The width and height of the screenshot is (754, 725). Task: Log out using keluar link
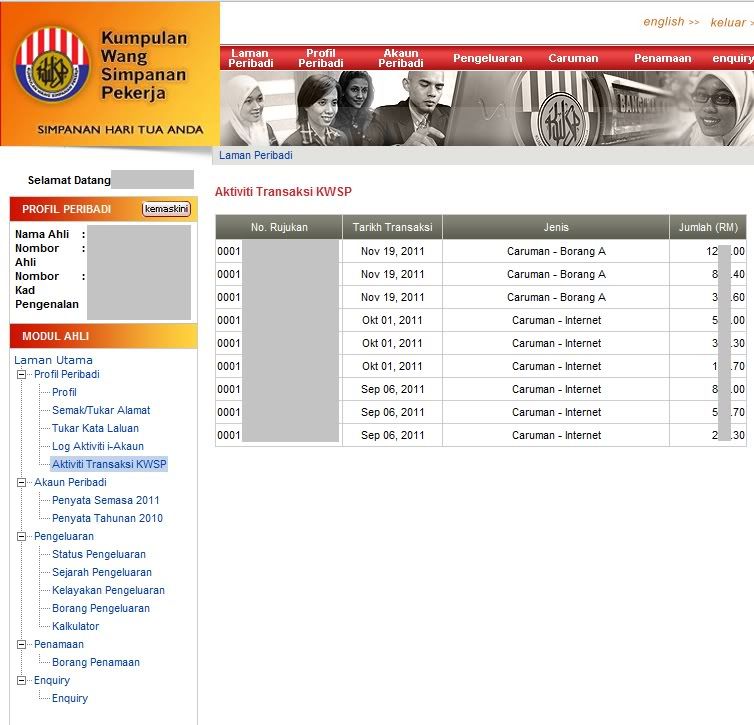[731, 22]
